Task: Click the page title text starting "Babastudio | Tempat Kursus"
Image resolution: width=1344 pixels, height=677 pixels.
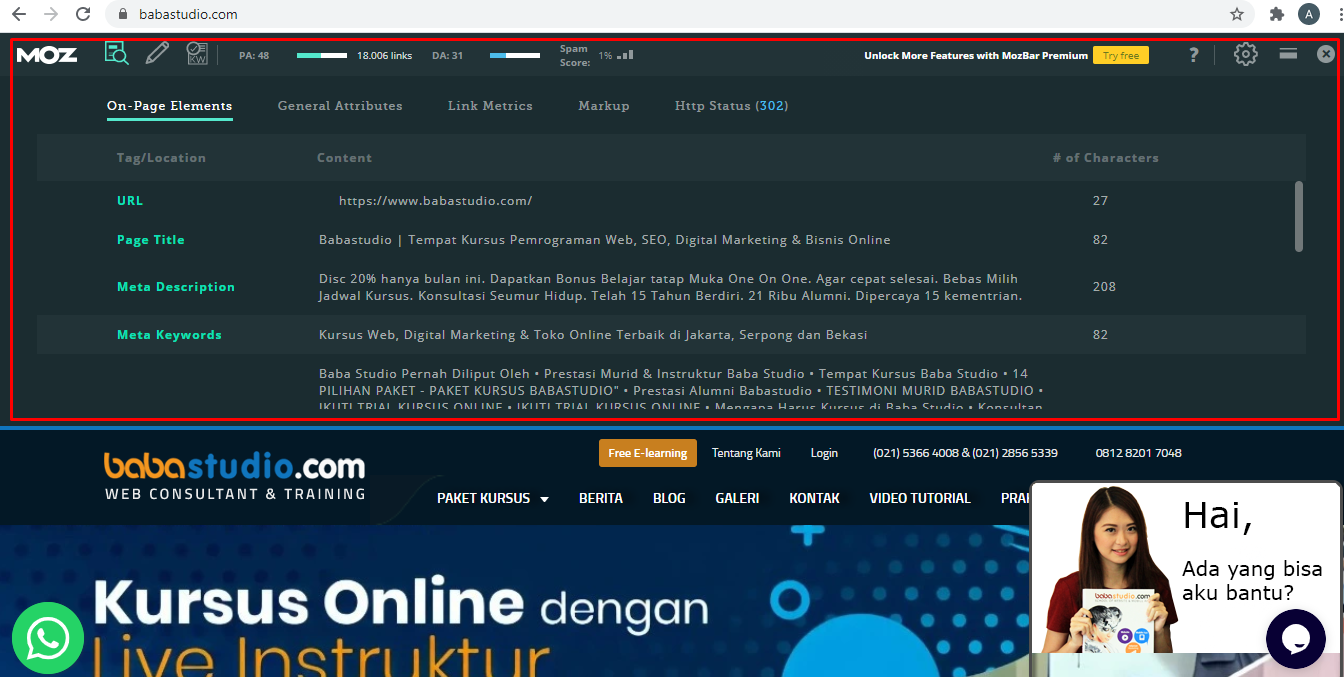Action: pyautogui.click(x=604, y=240)
